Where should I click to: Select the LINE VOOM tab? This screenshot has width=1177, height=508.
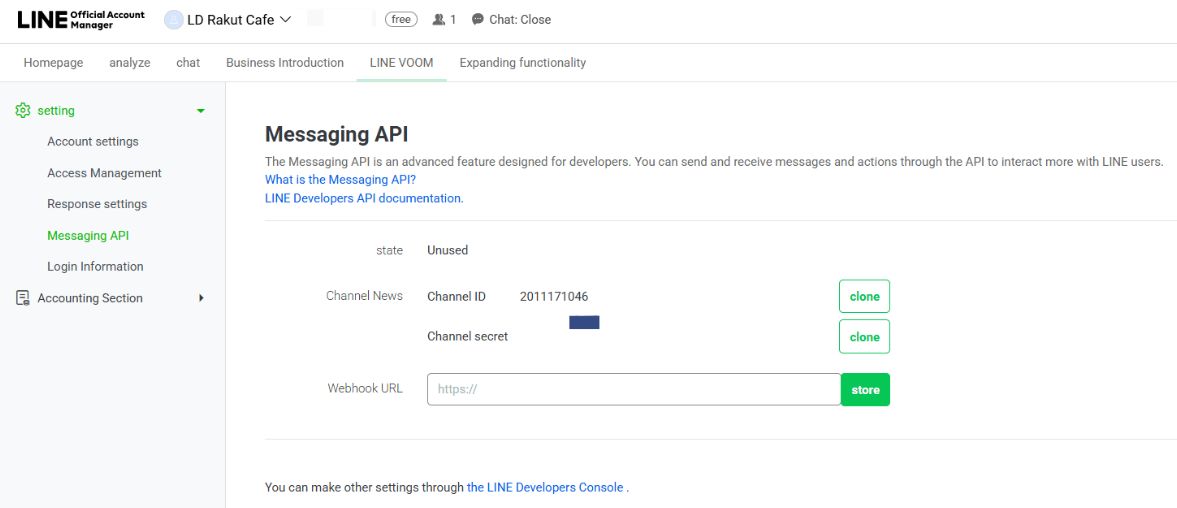tap(402, 63)
